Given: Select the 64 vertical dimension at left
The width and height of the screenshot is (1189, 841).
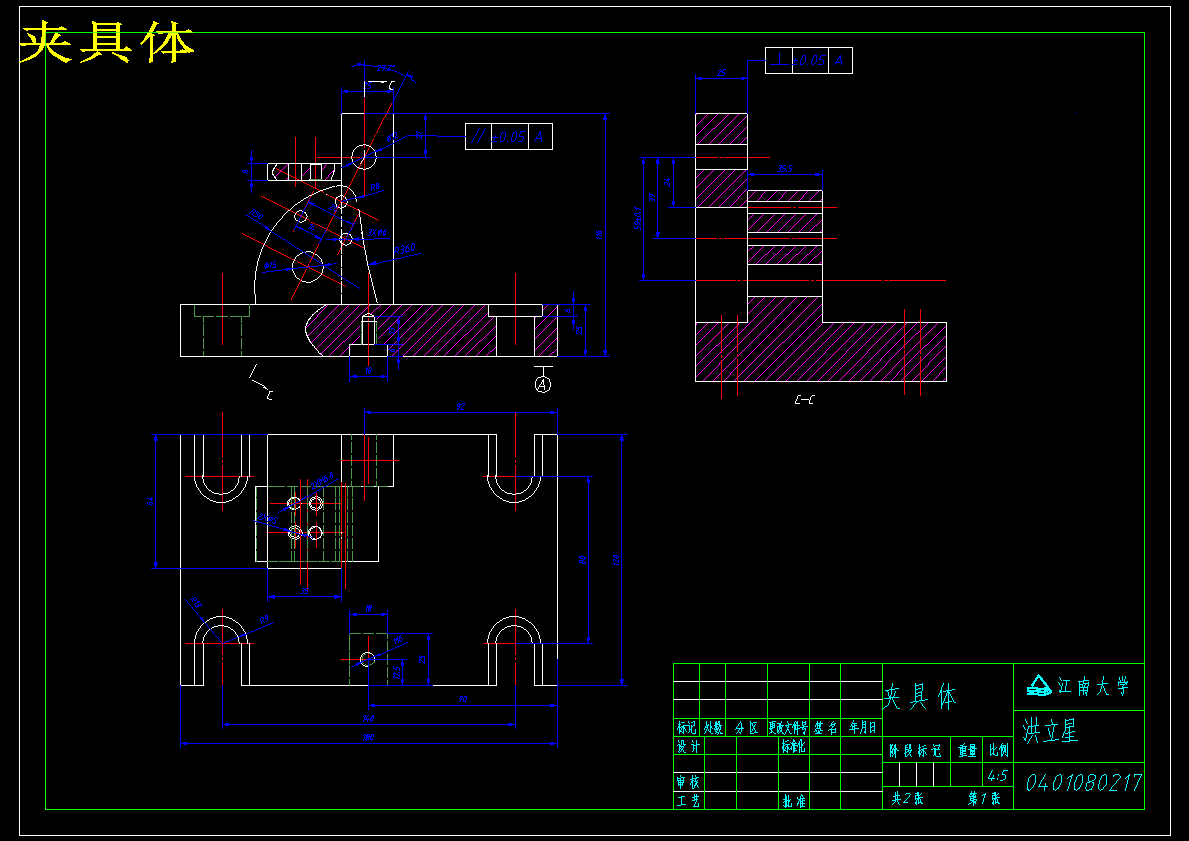Looking at the screenshot, I should (150, 501).
